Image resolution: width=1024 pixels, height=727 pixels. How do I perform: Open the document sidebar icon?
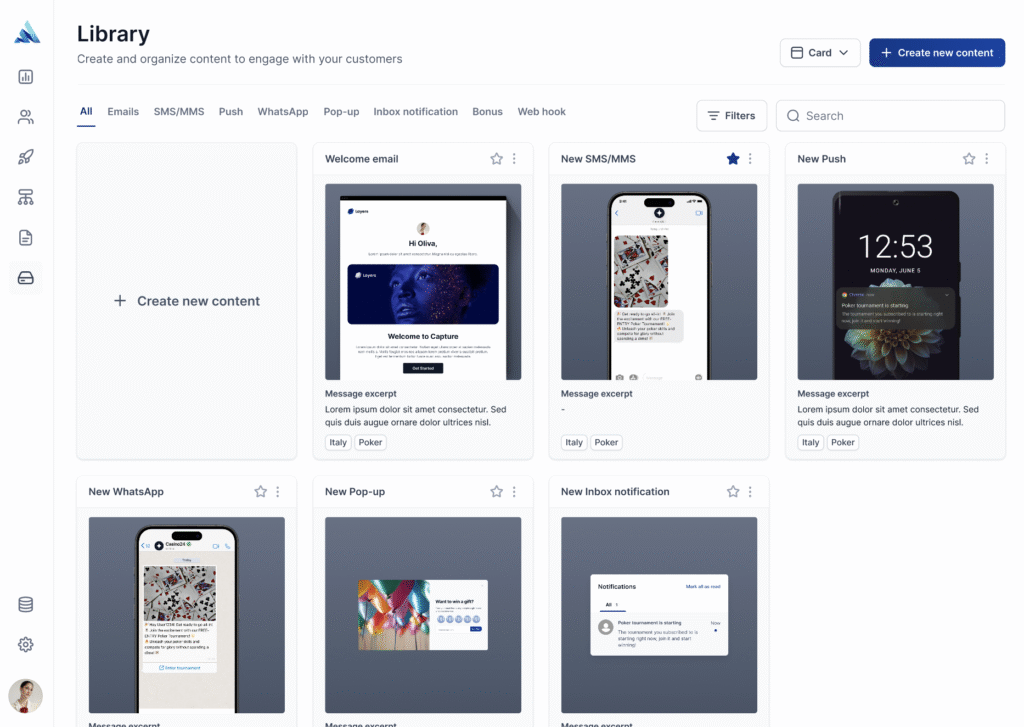point(25,238)
